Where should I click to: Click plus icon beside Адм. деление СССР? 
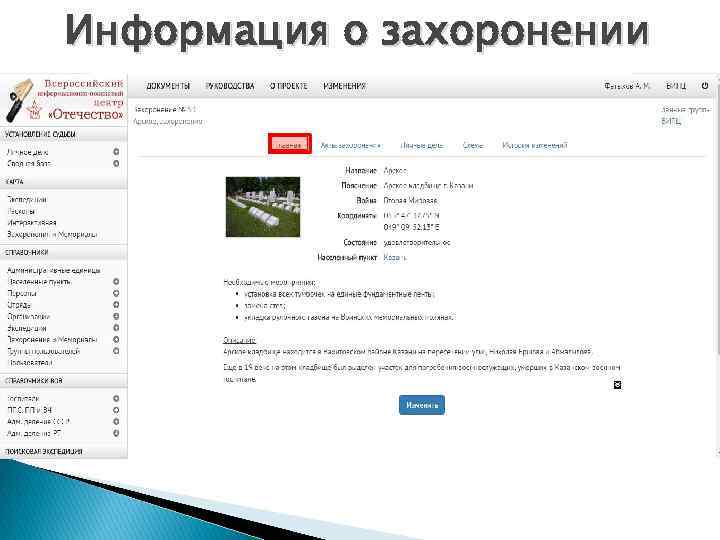[x=116, y=422]
